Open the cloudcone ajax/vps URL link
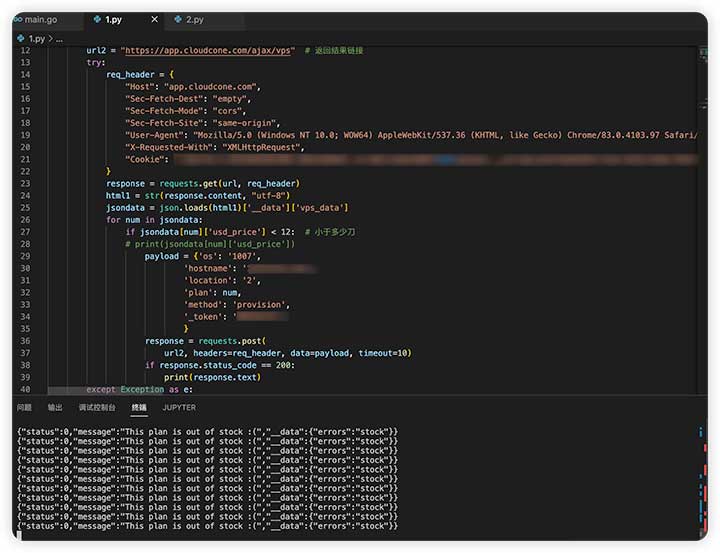This screenshot has height=553, width=720. (x=208, y=51)
